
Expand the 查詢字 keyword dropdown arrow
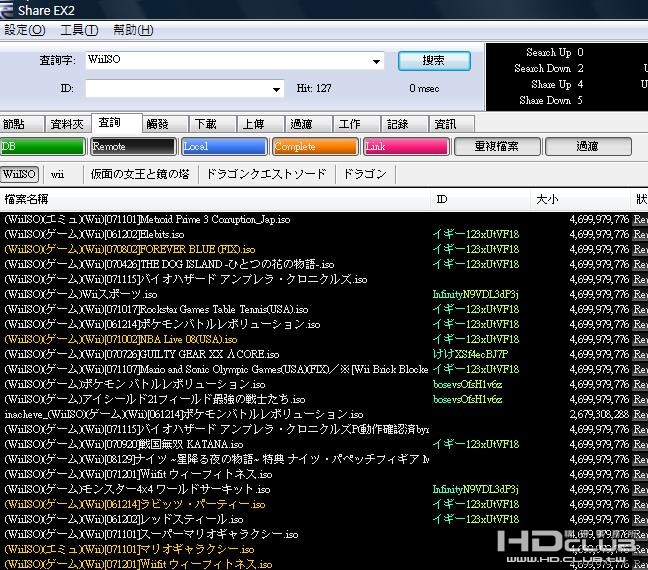[x=376, y=61]
